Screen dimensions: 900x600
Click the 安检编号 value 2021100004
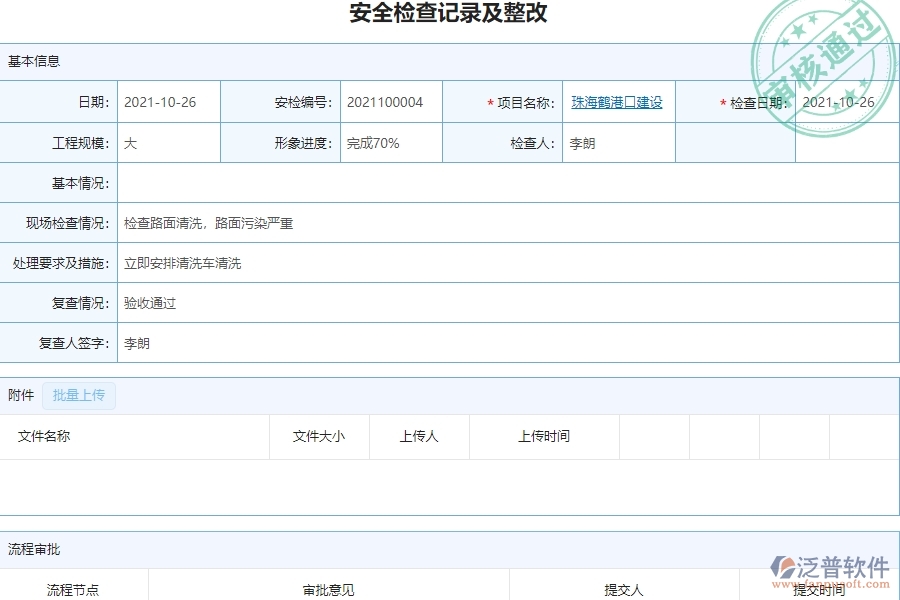(386, 101)
